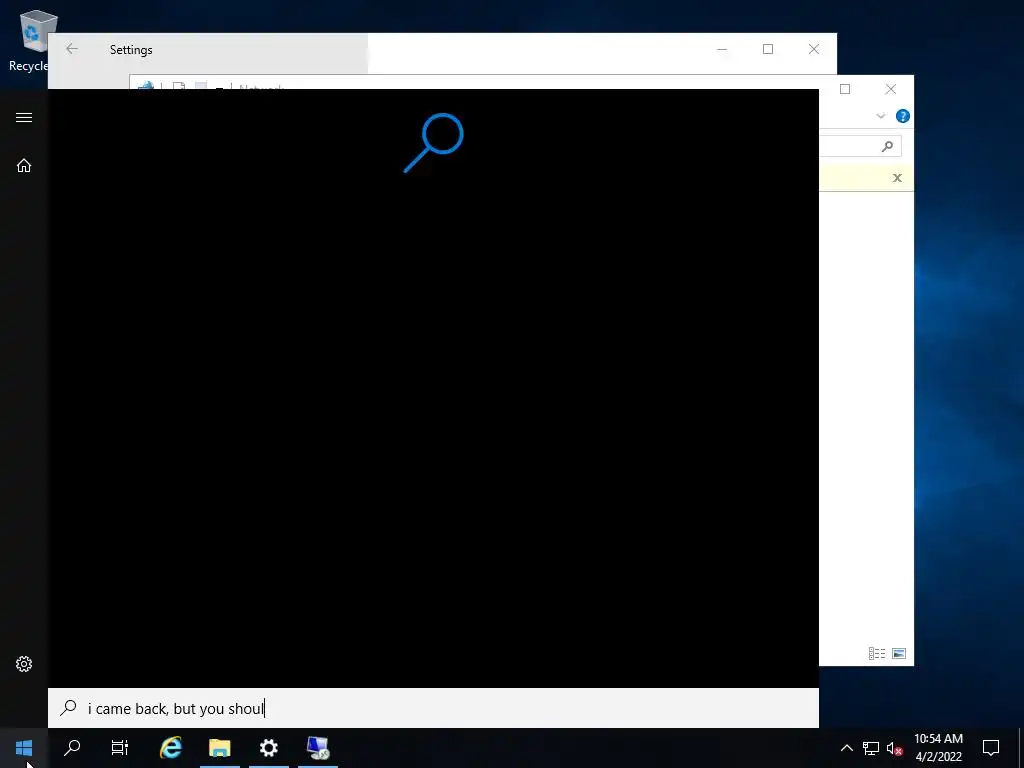This screenshot has width=1024, height=768.
Task: Open the Windows Start button
Action: (x=24, y=748)
